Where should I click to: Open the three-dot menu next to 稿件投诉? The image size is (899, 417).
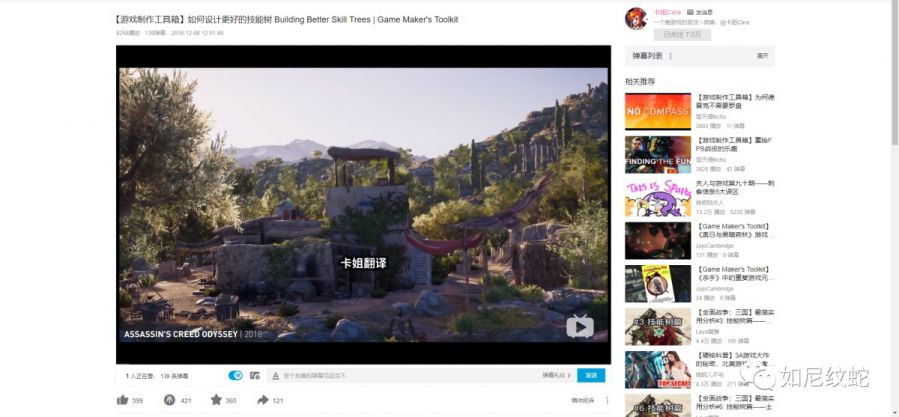point(607,400)
